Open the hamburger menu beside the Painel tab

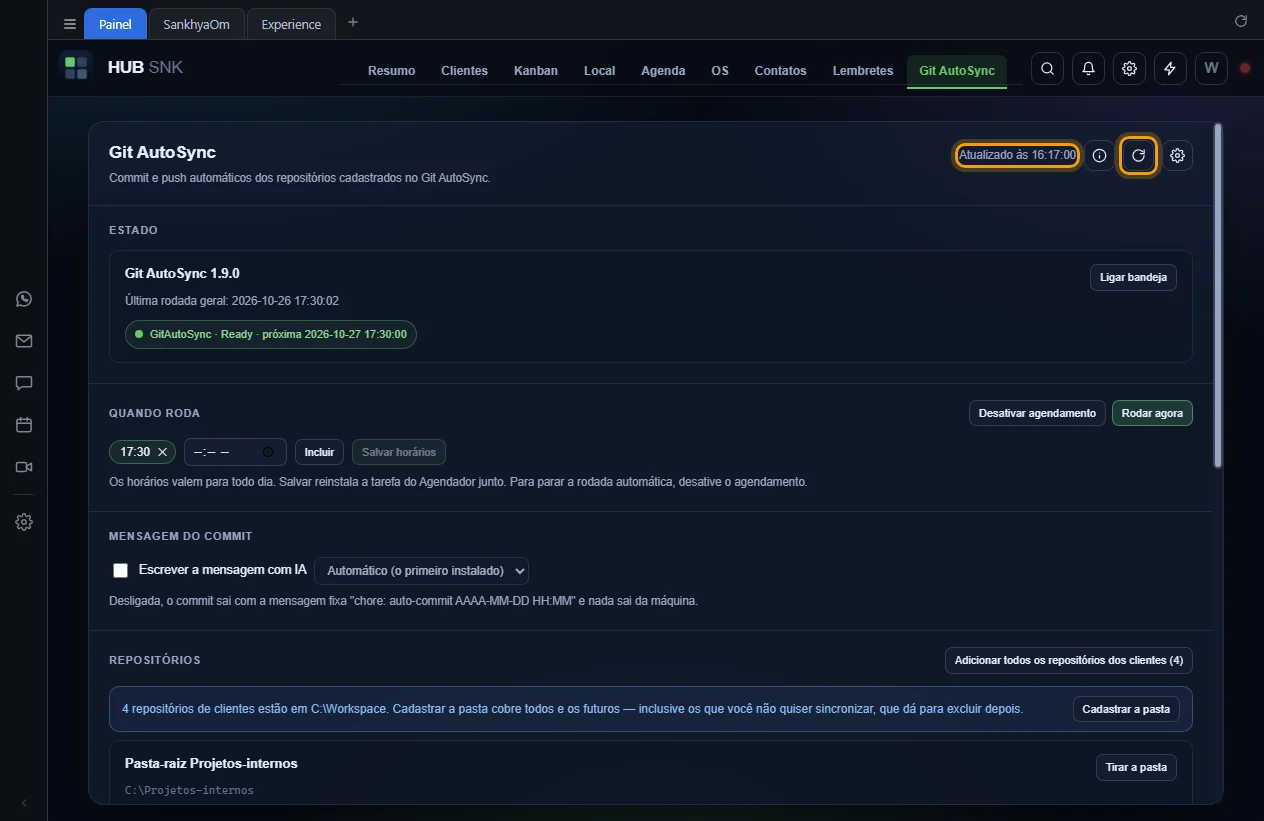pyautogui.click(x=69, y=24)
